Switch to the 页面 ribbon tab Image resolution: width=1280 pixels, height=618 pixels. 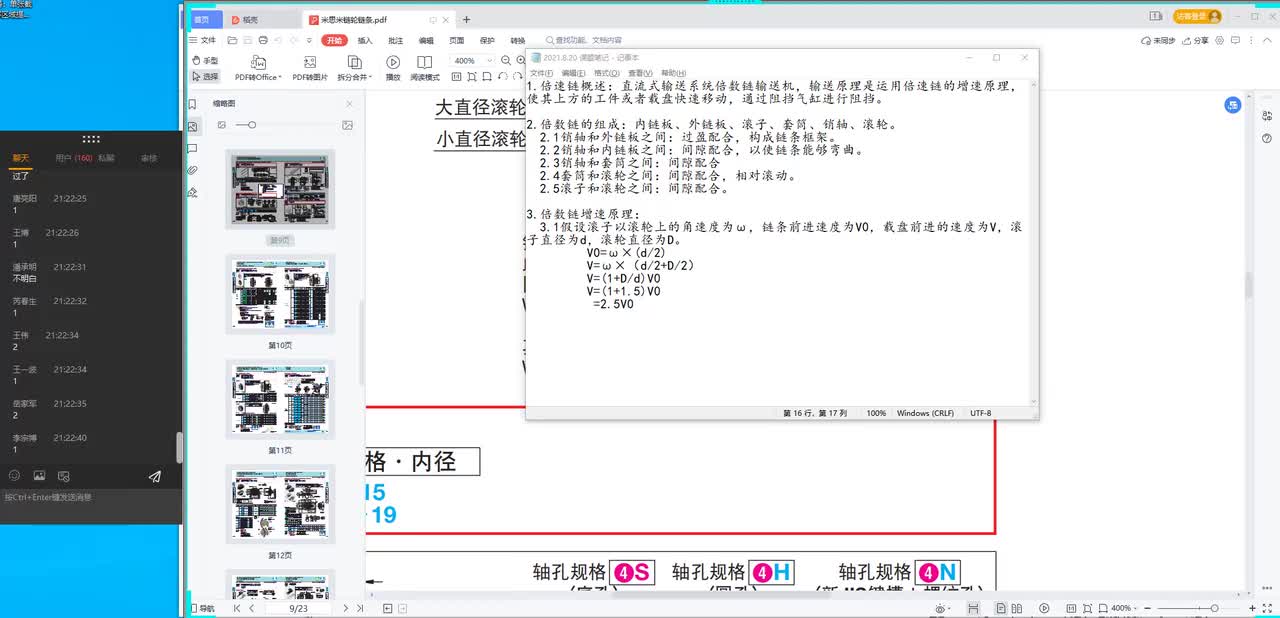[456, 40]
